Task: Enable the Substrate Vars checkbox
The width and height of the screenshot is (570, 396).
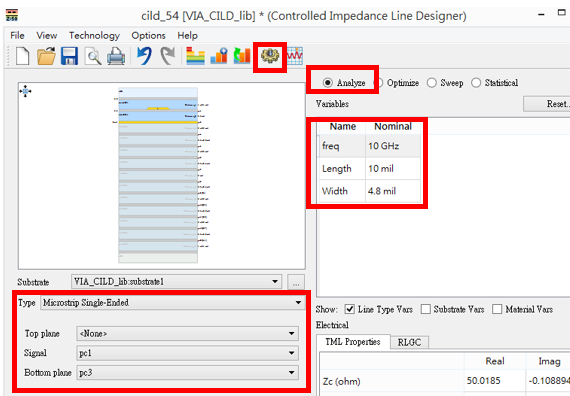Action: 425,309
